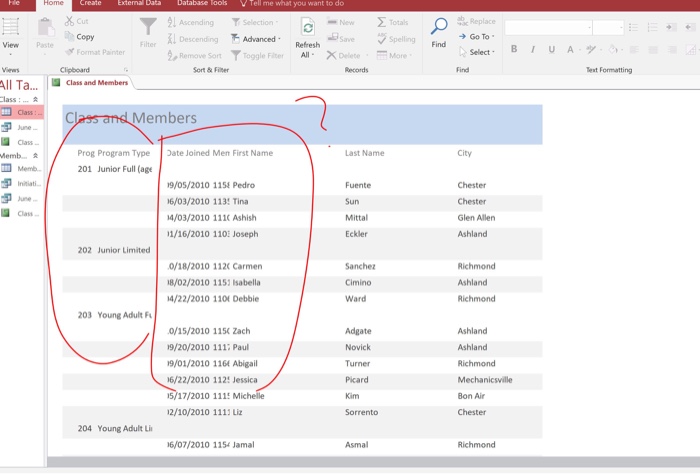Toggle Italic text formatting
Viewport: 700px width, 474px height.
coord(533,49)
